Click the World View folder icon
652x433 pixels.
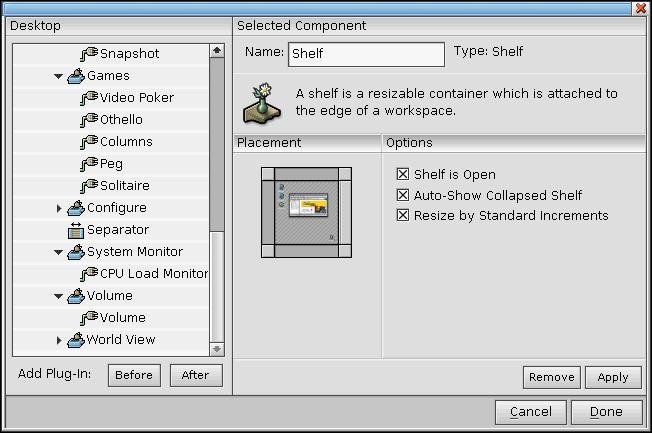click(76, 340)
